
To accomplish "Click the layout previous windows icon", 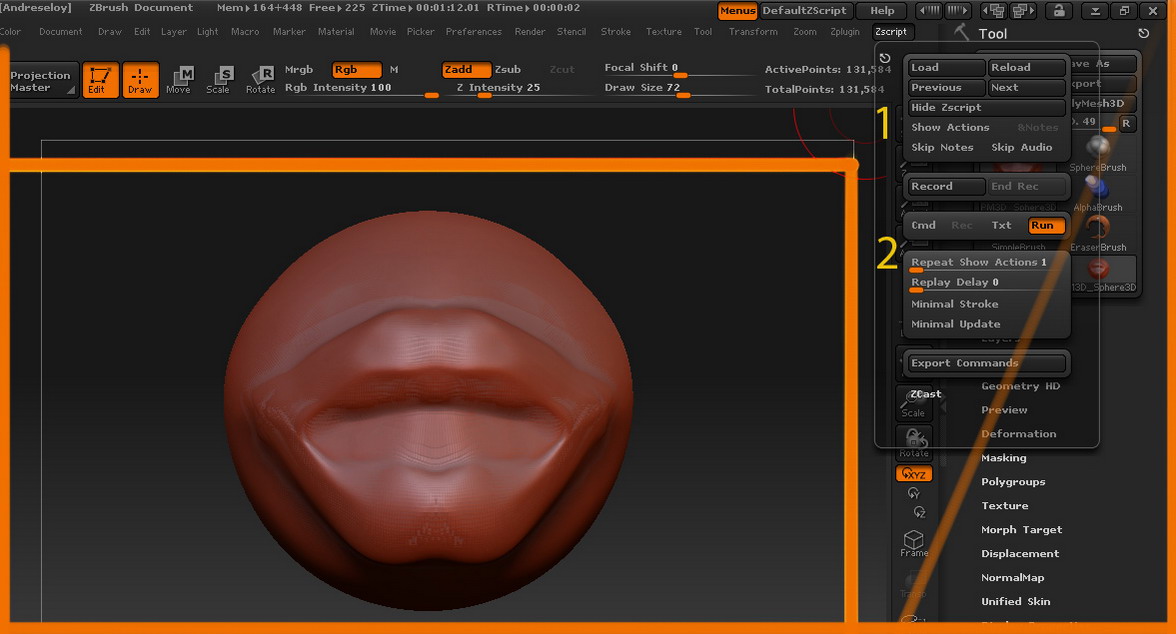I will pos(994,11).
